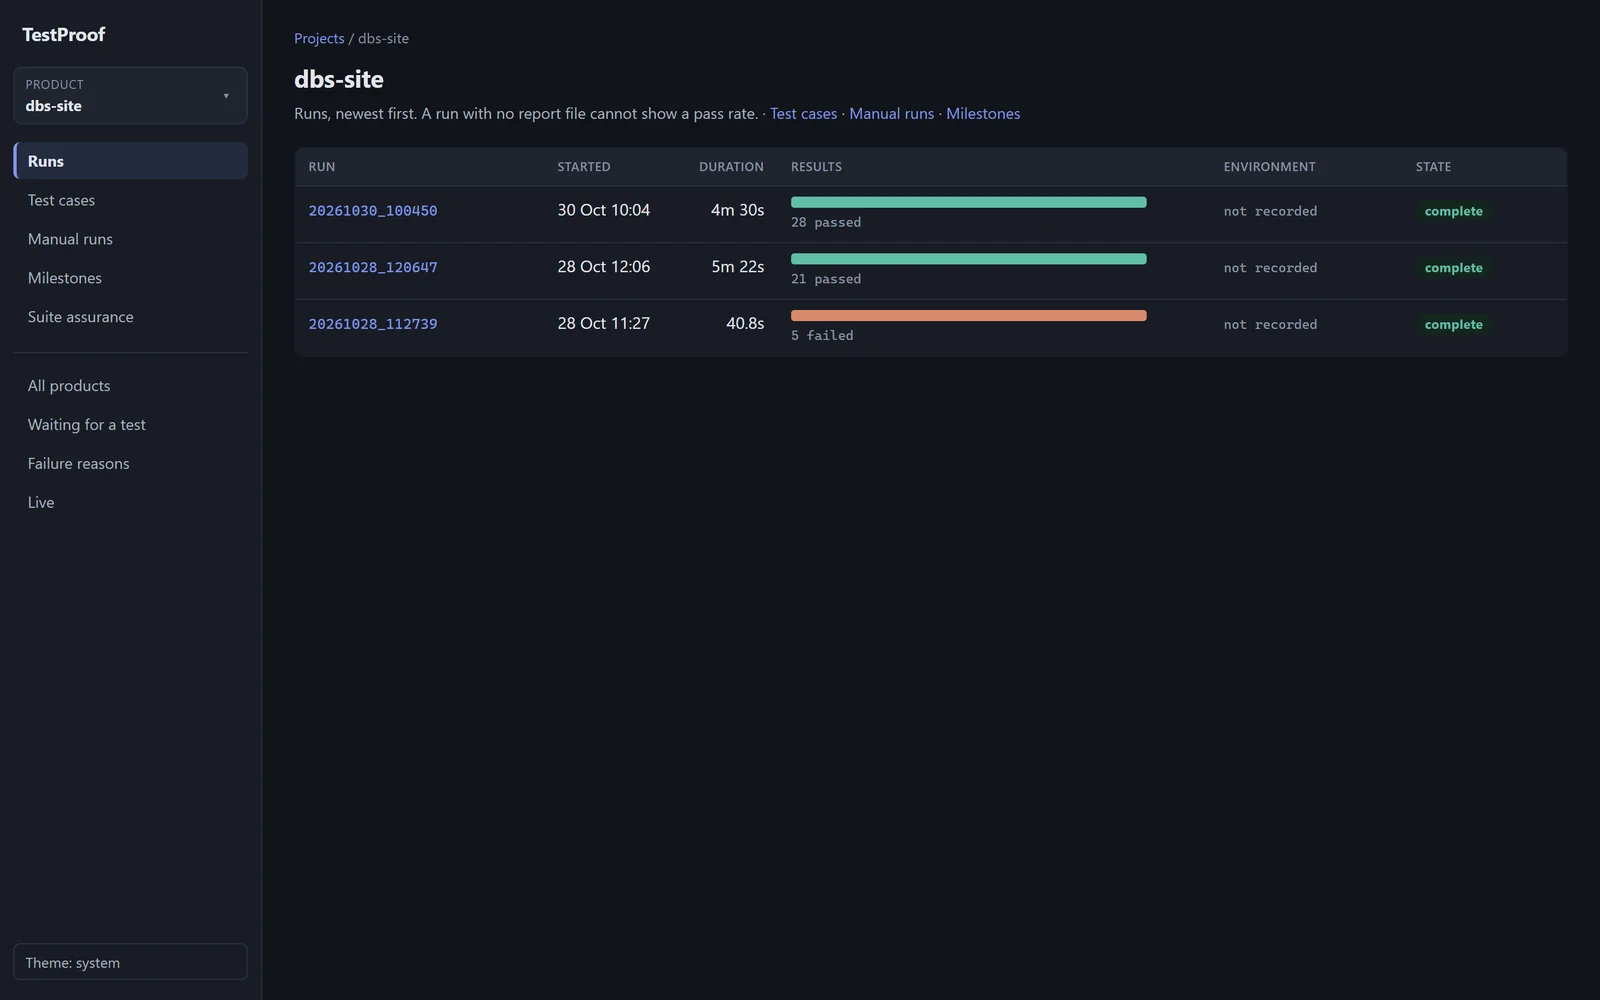Click the 5 failed label
This screenshot has width=1600, height=1000.
click(822, 336)
